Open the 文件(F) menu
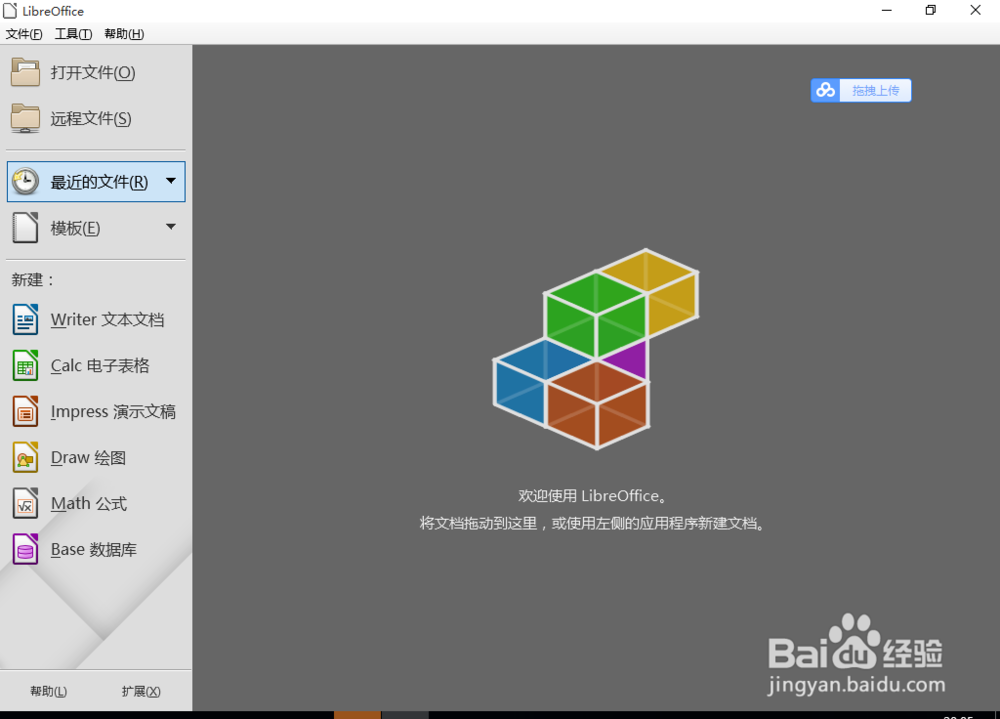Screen dimensions: 1000x719 pyautogui.click(x=24, y=34)
